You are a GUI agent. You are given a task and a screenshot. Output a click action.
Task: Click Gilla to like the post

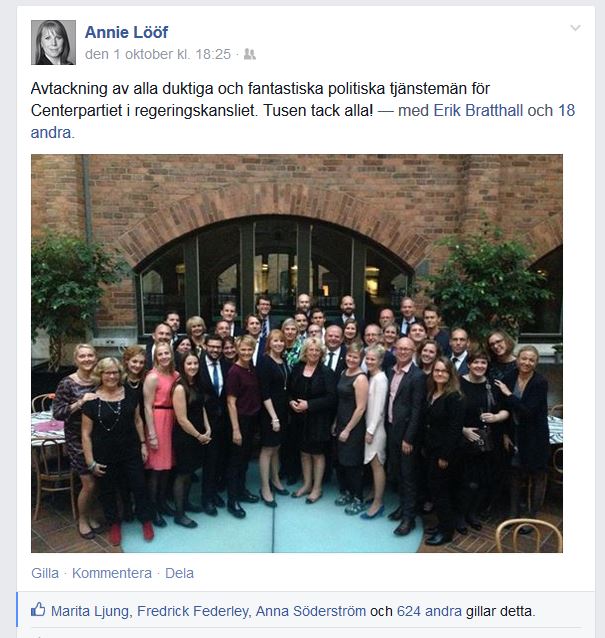(x=45, y=573)
